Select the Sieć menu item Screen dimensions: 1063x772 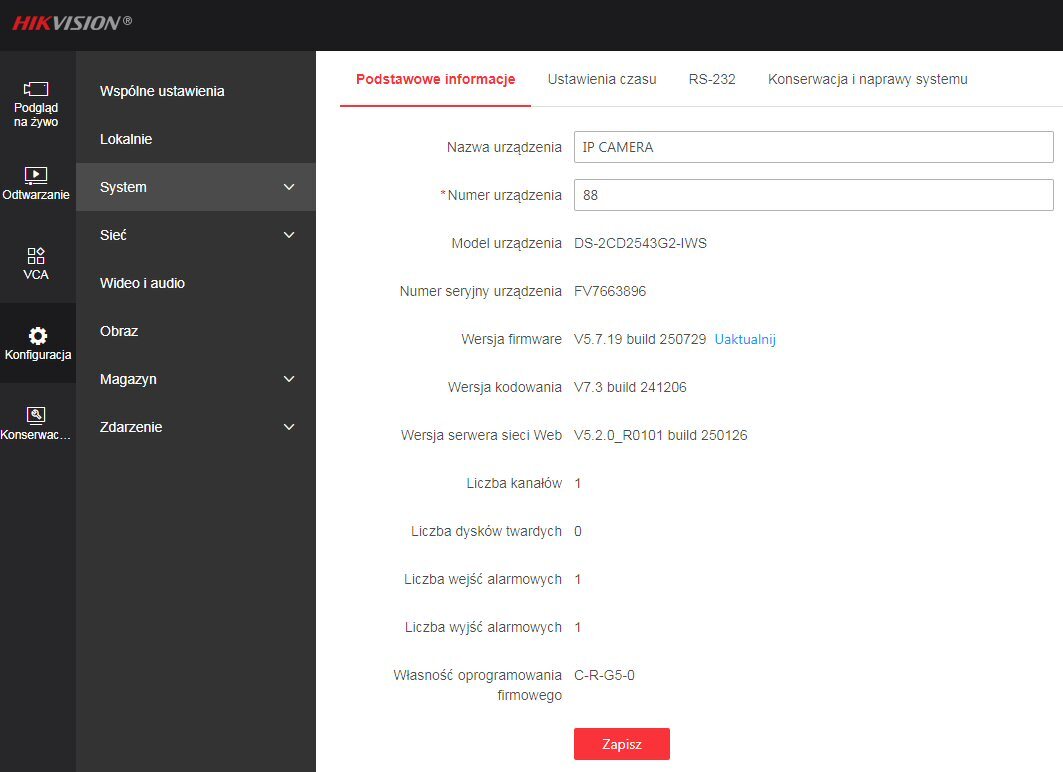[196, 235]
